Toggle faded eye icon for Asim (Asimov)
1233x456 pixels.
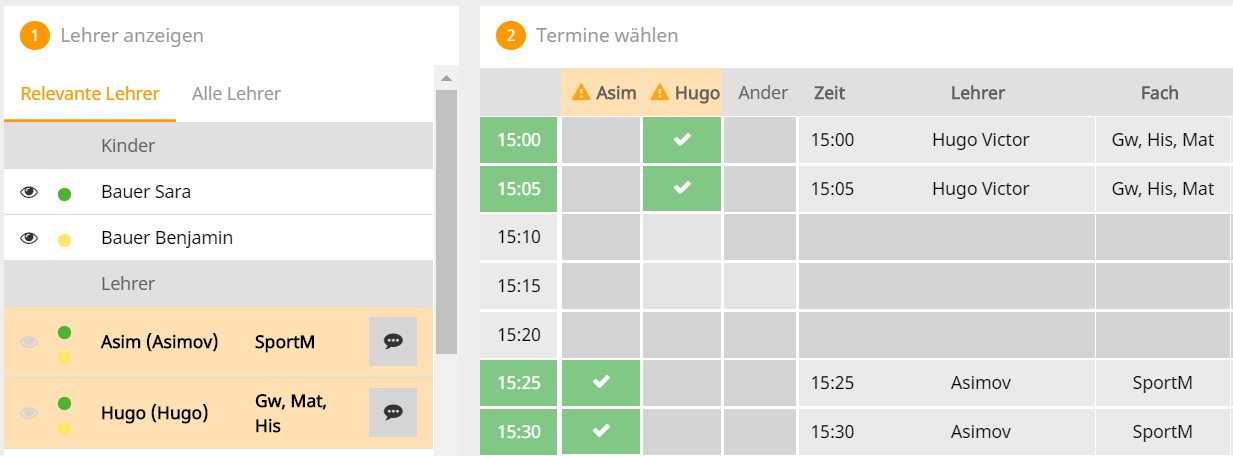tap(29, 343)
